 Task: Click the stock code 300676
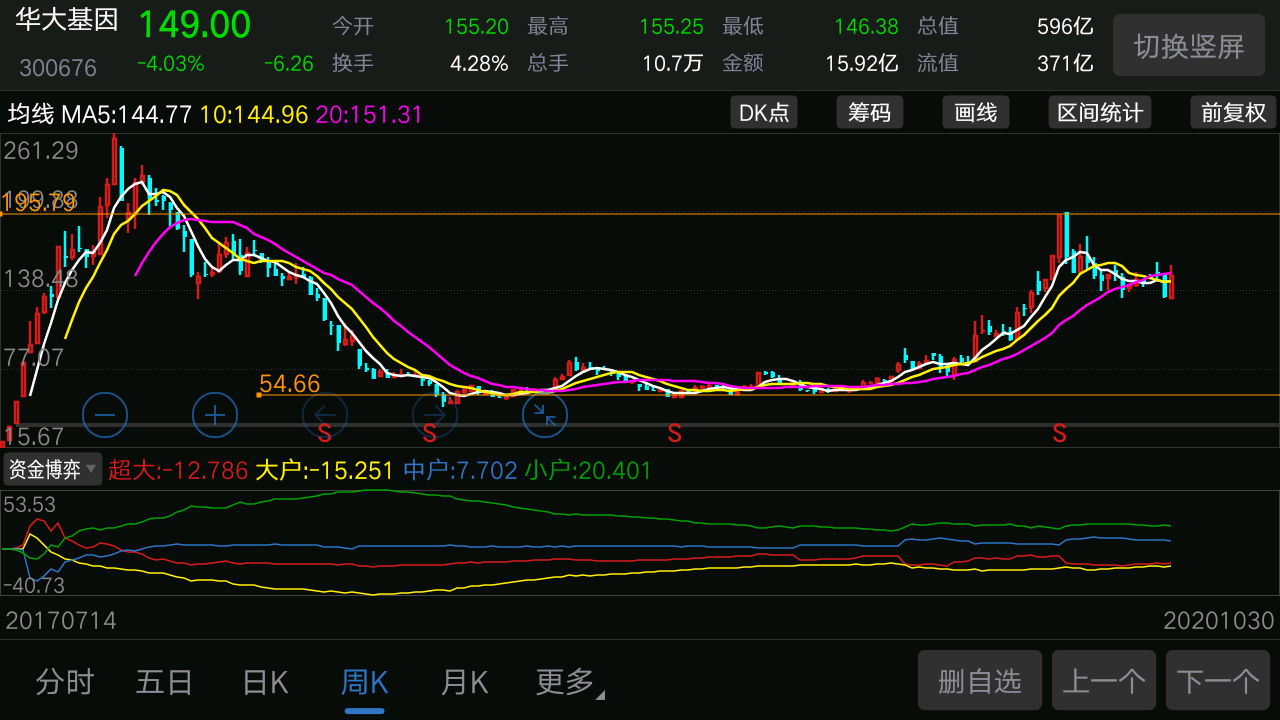coord(58,68)
